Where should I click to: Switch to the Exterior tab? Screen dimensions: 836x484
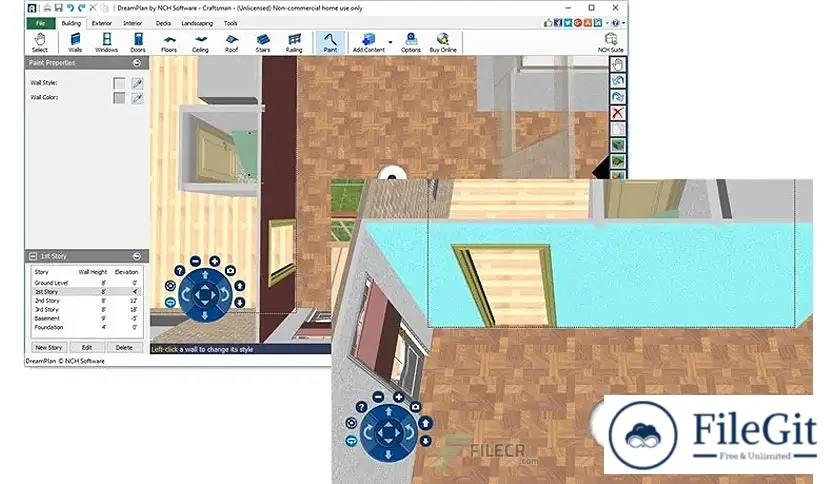(101, 23)
